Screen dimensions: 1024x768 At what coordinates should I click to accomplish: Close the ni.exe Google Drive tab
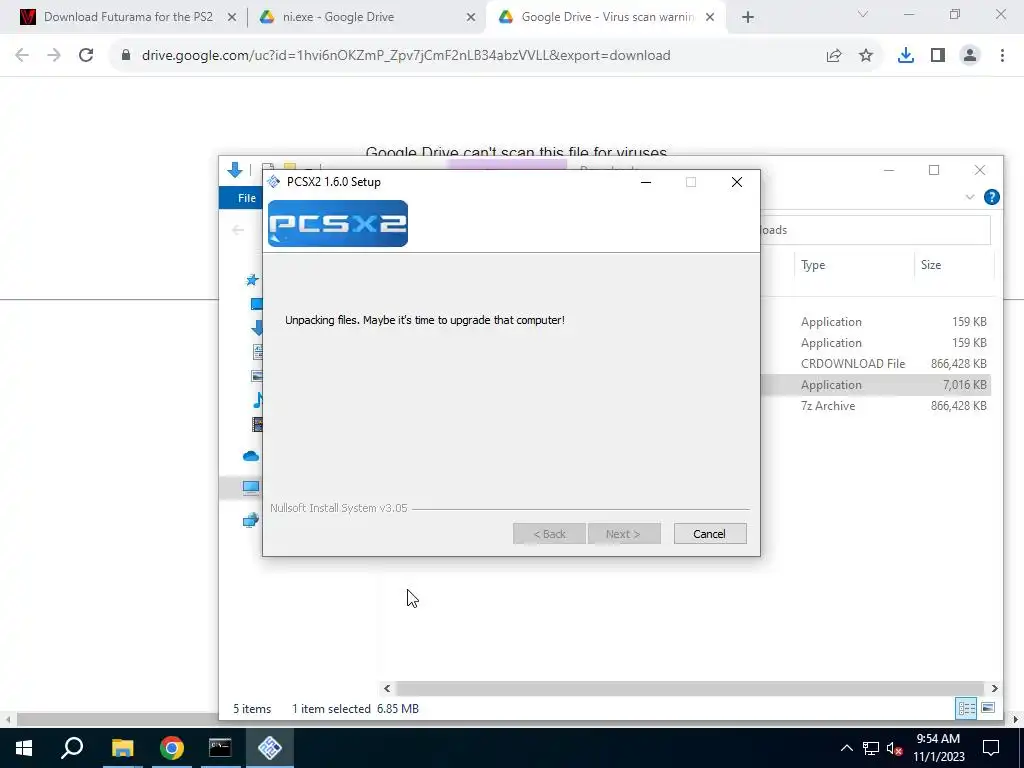pos(471,18)
